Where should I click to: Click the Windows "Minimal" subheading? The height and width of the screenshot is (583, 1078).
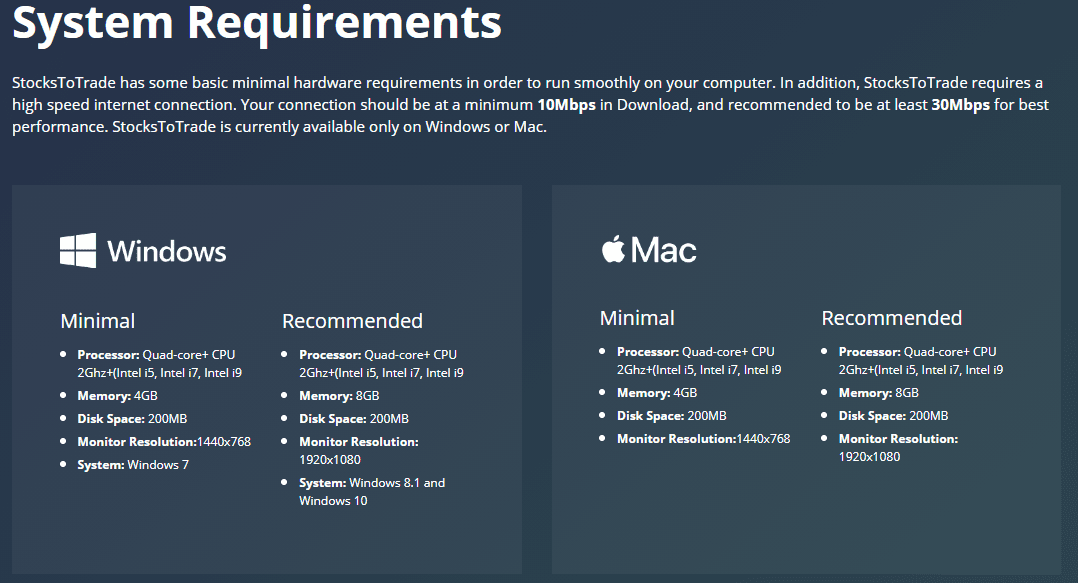coord(98,320)
